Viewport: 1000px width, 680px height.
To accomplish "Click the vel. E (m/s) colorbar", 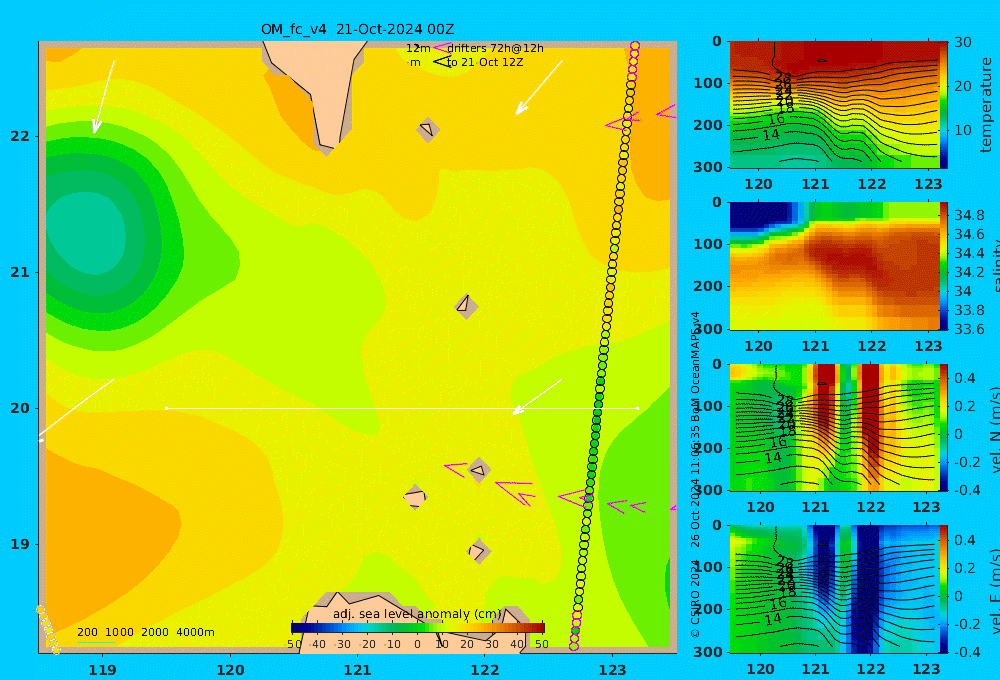I will pyautogui.click(x=943, y=589).
